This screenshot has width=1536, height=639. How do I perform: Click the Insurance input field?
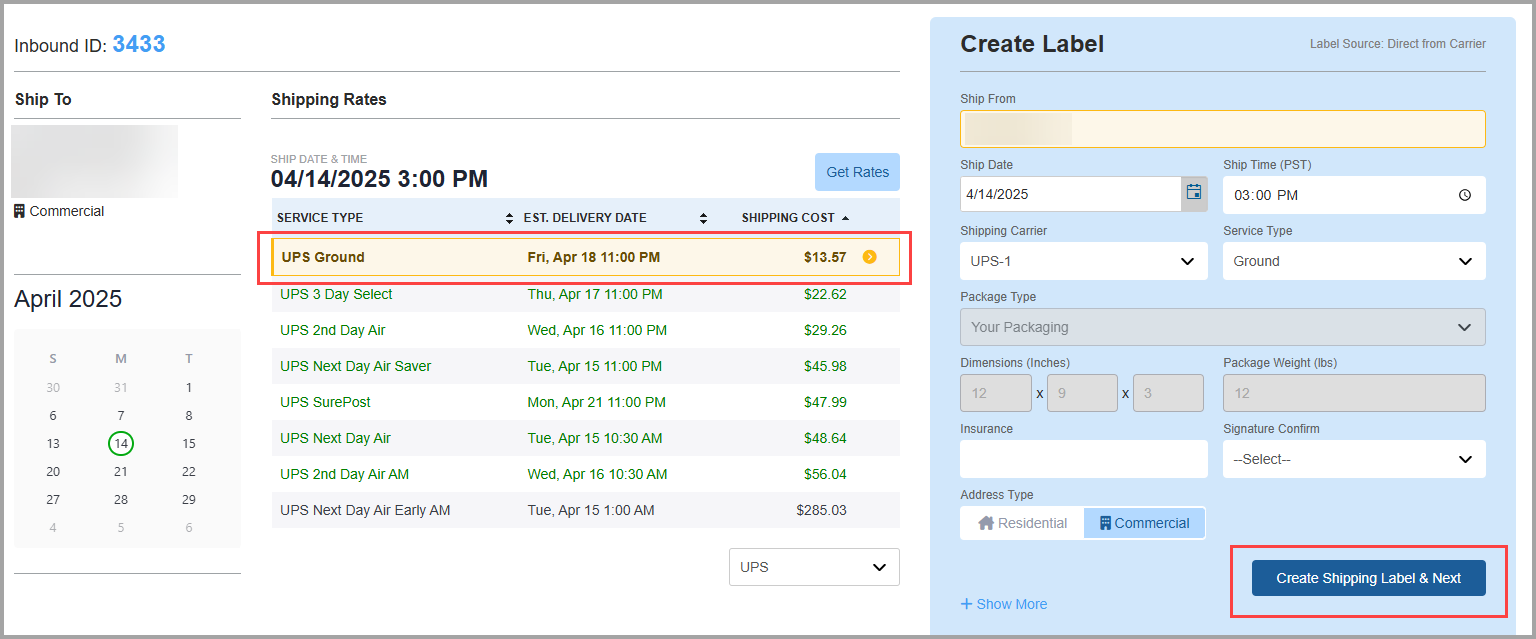tap(1083, 459)
